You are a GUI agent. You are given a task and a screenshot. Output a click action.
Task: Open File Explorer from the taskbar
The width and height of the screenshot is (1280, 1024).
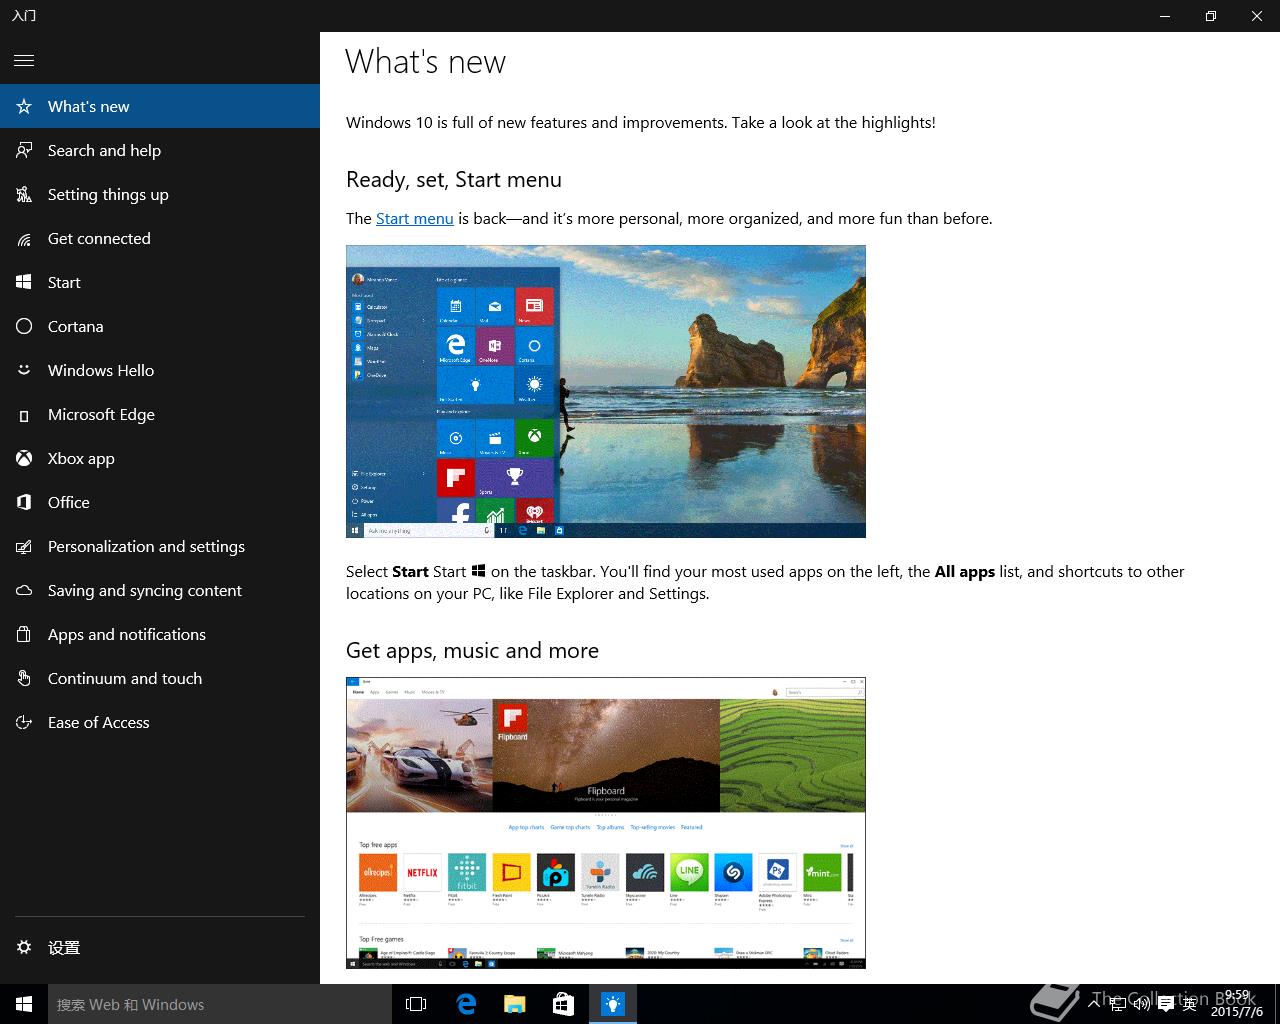coord(514,1004)
